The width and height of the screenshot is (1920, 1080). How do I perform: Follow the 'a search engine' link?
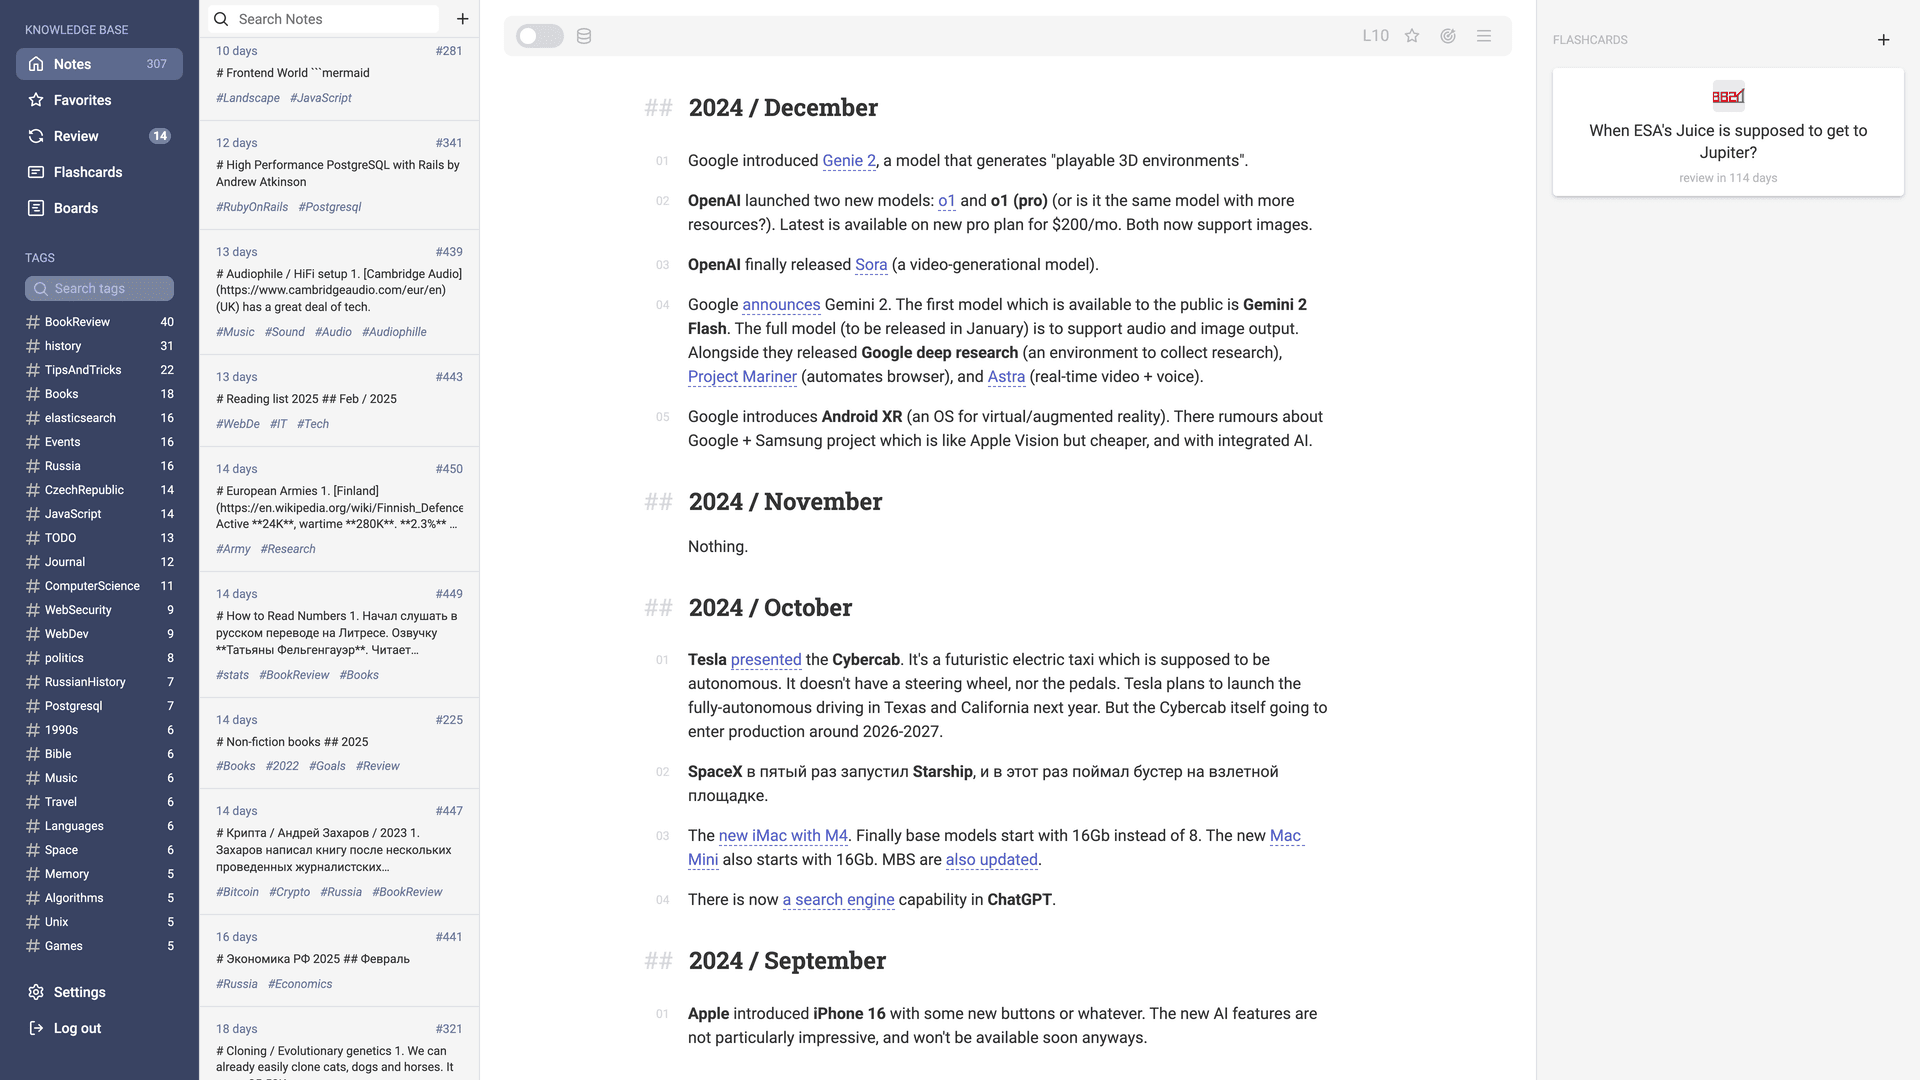tap(838, 900)
